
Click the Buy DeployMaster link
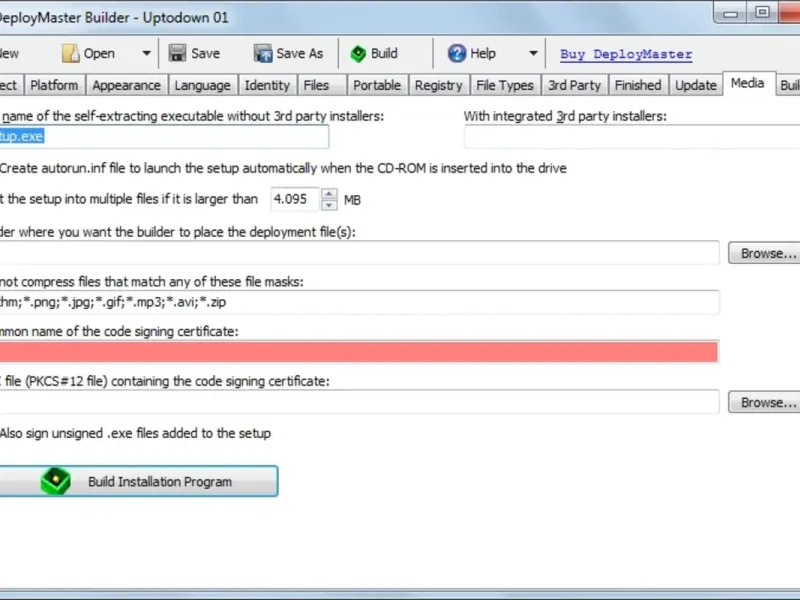pyautogui.click(x=626, y=54)
